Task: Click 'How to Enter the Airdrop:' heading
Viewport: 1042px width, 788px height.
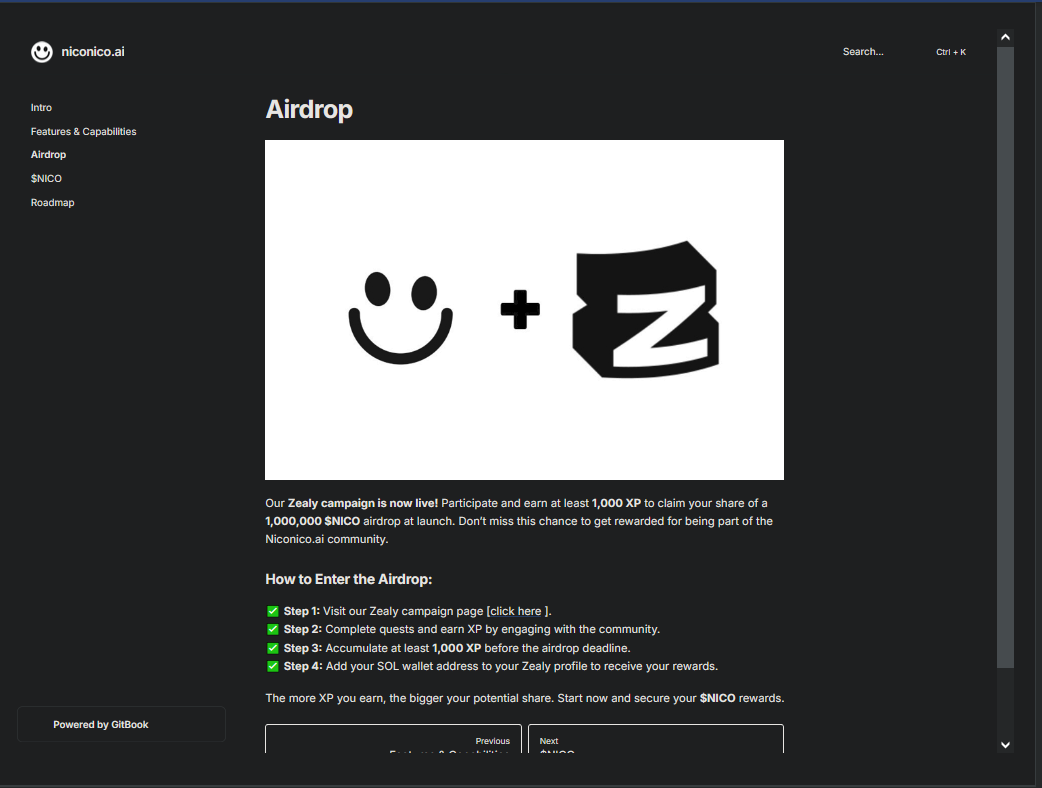Action: (x=349, y=579)
